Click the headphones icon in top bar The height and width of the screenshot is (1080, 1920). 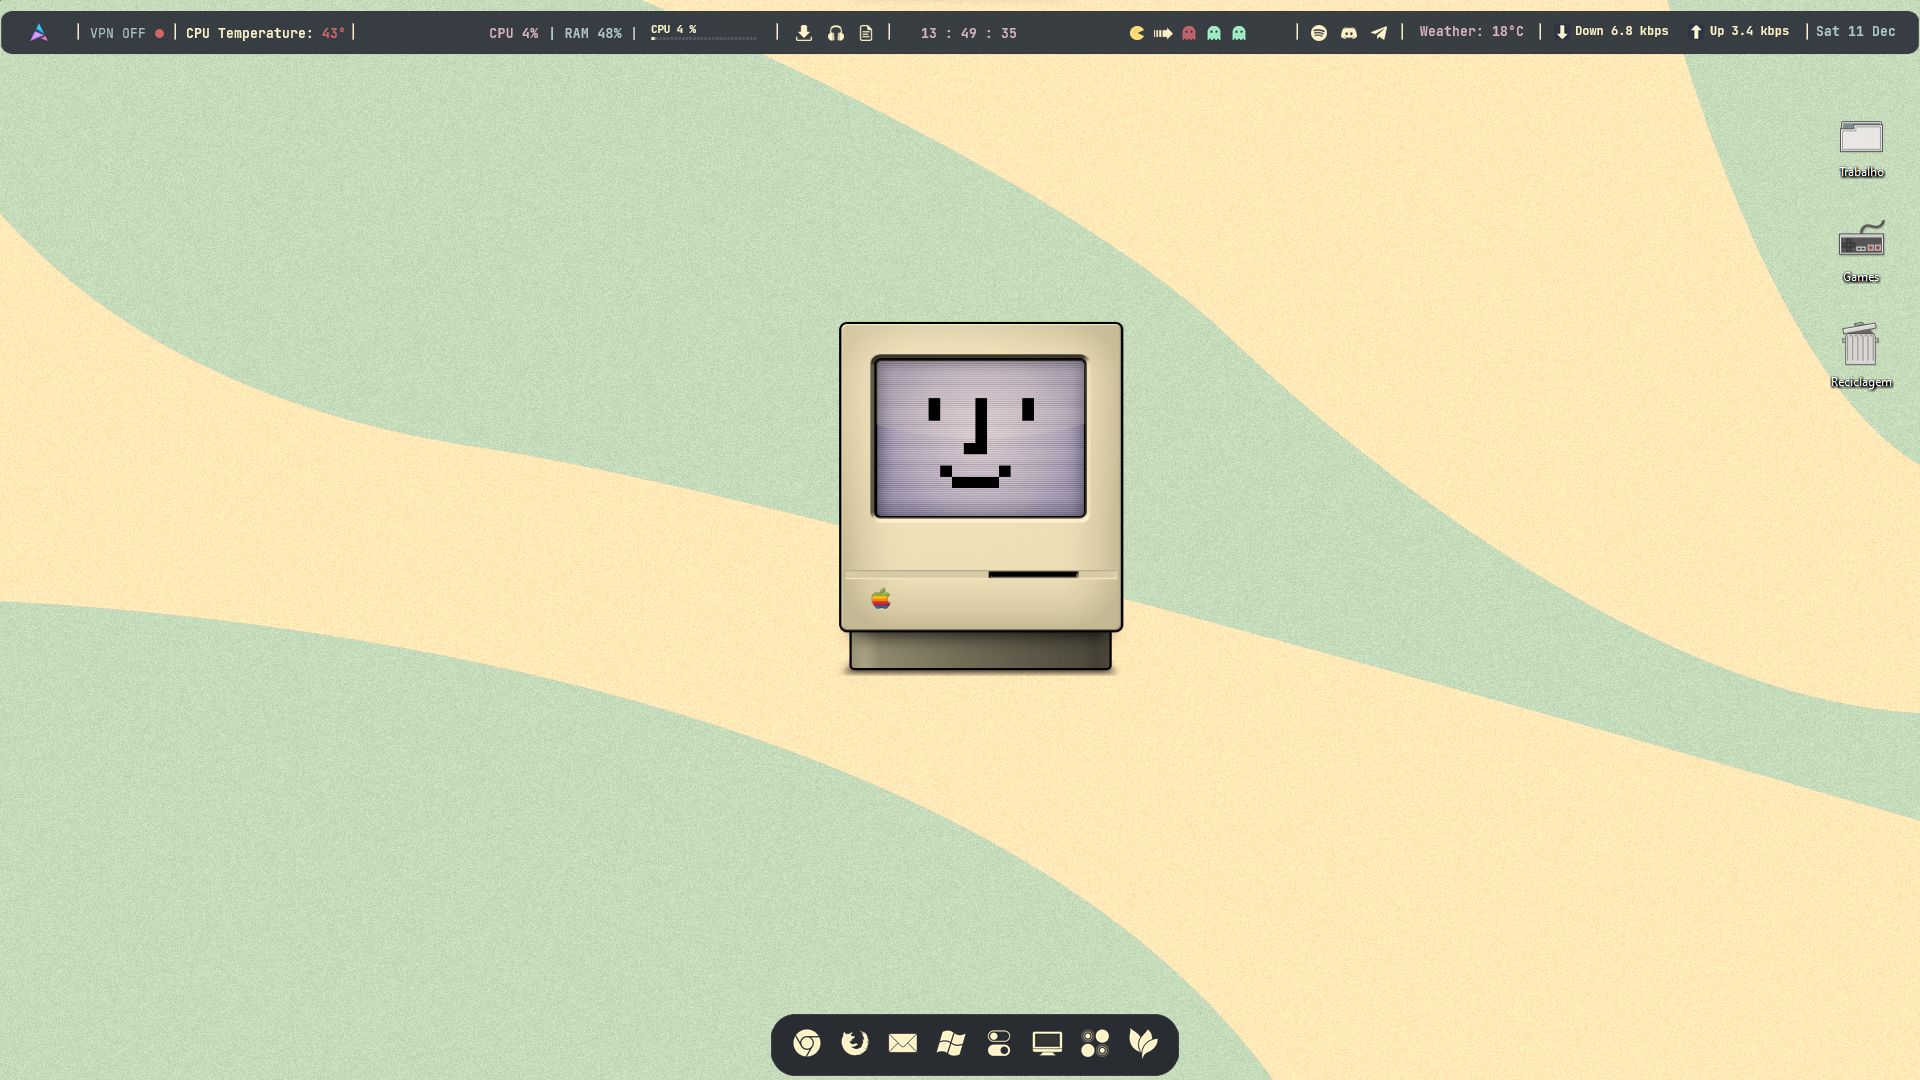836,33
